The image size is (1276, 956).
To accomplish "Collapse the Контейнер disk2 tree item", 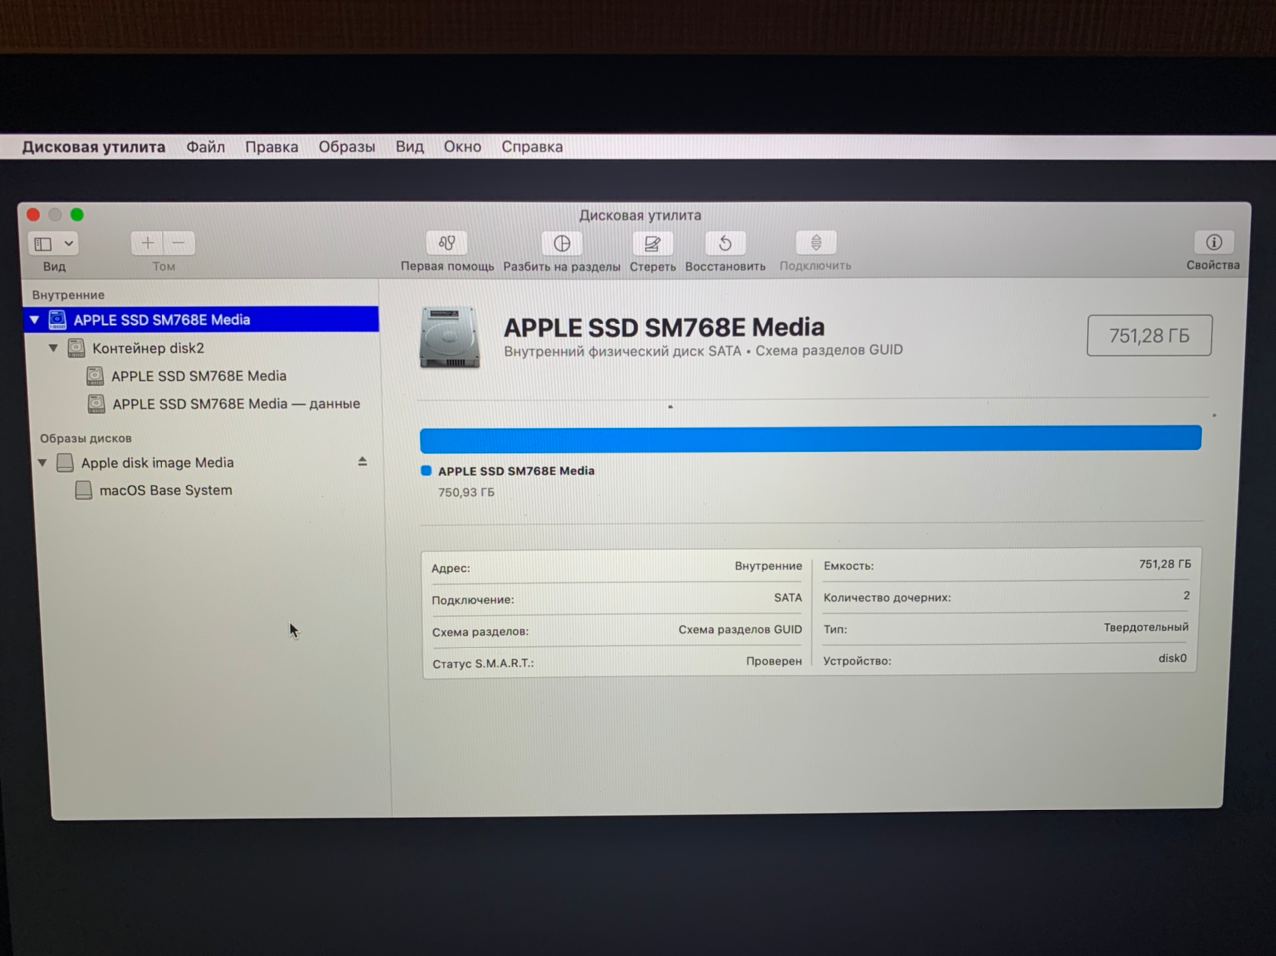I will coord(53,348).
